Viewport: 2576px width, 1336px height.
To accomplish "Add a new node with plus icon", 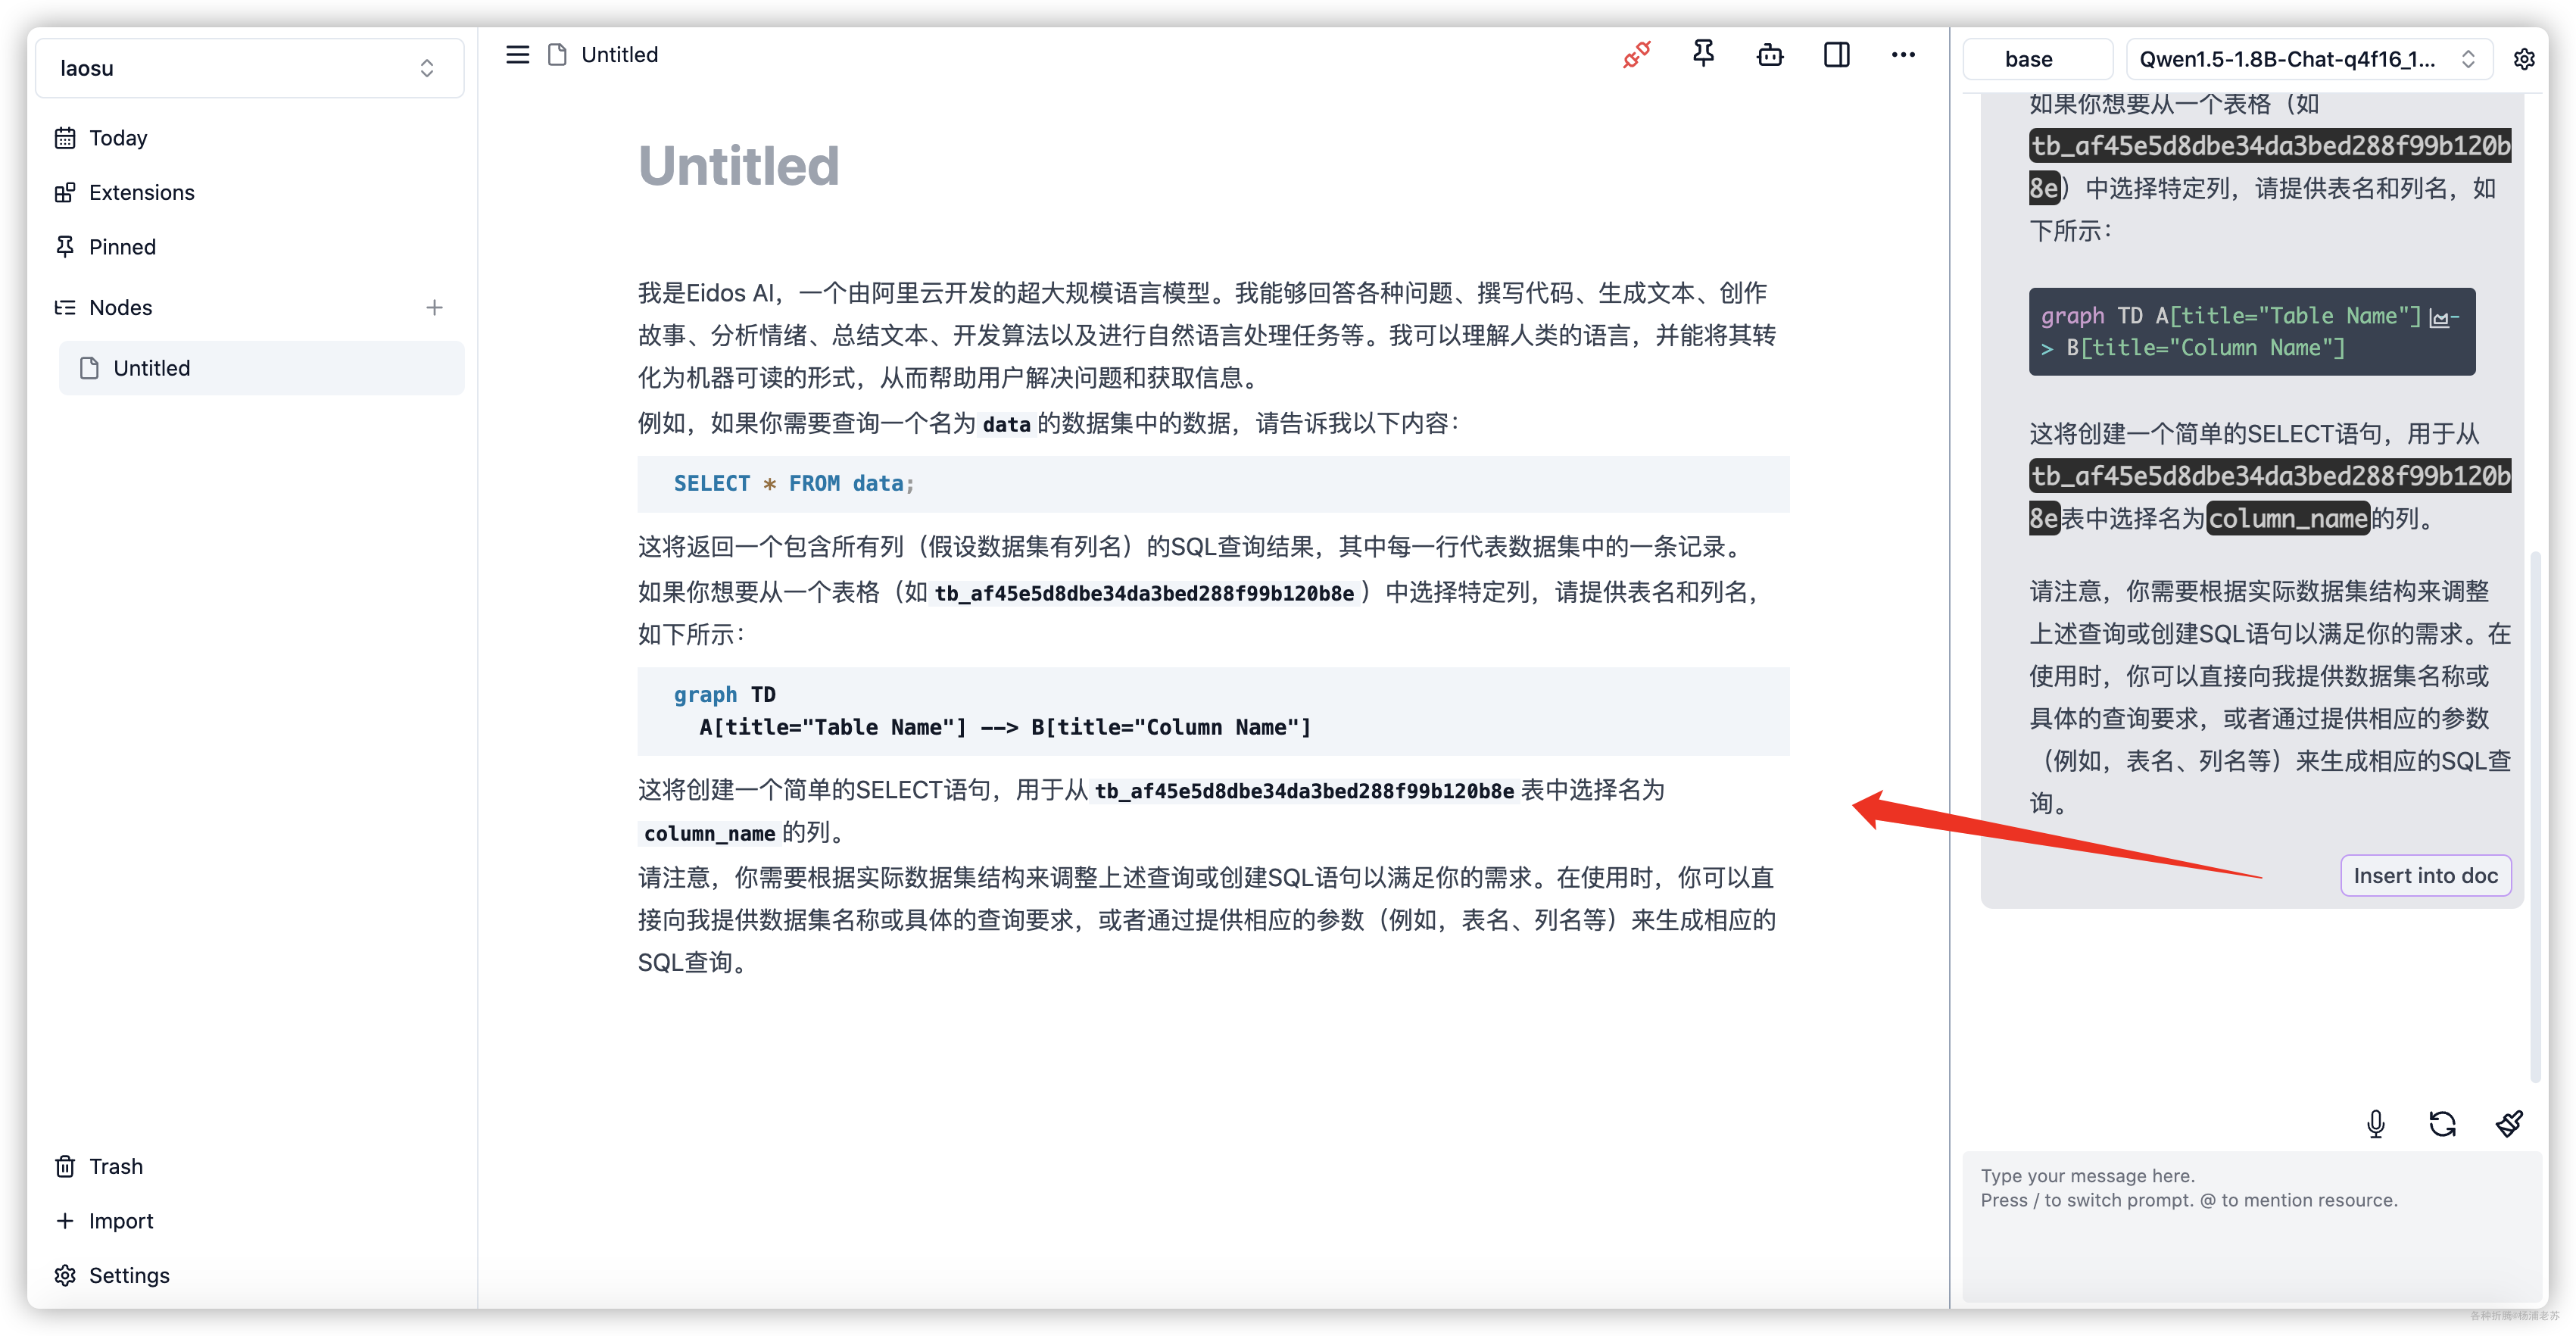I will pos(434,308).
